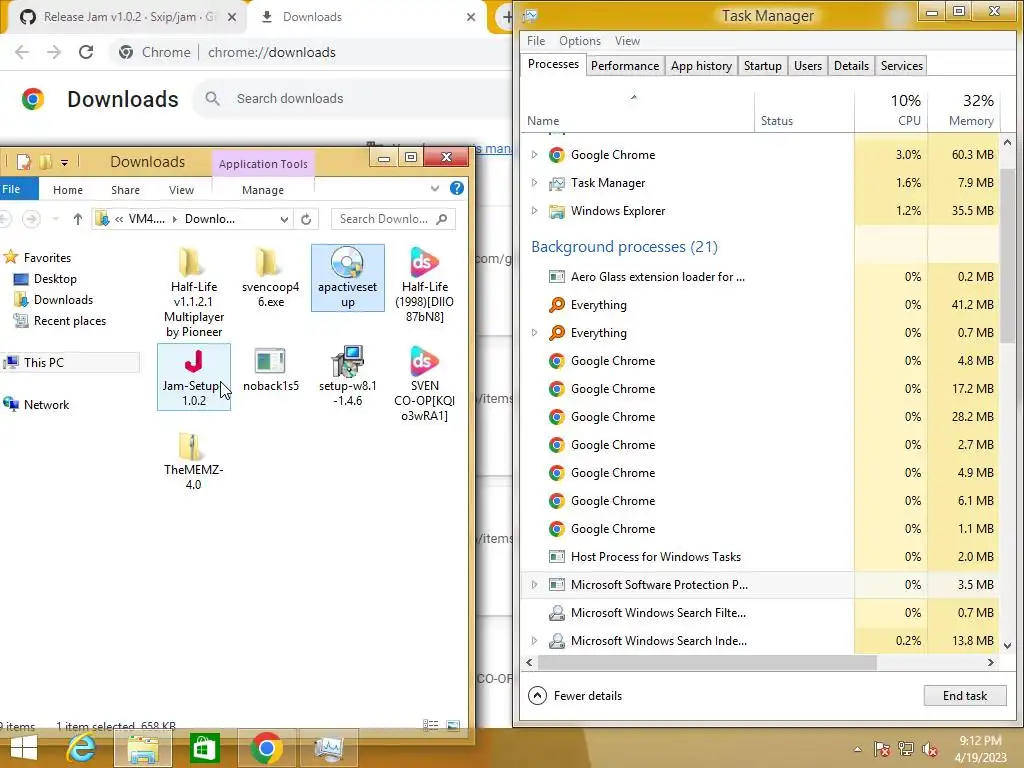1024x768 pixels.
Task: Click Task Manager vertical scrollbar down arrow
Action: (1007, 645)
